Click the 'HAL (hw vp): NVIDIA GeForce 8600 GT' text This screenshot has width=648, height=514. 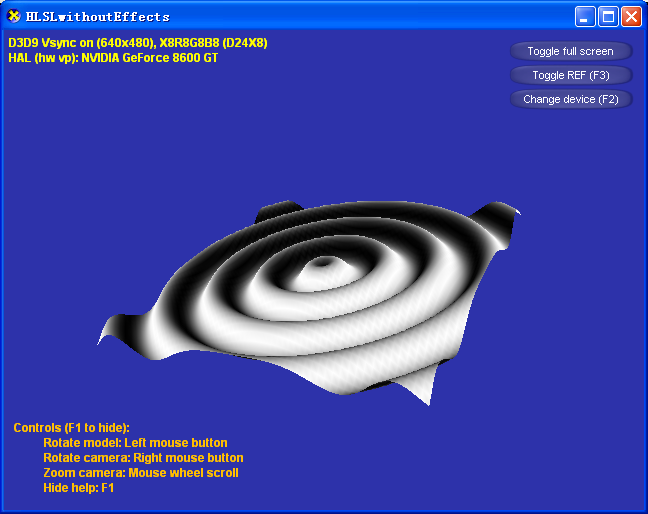[113, 58]
